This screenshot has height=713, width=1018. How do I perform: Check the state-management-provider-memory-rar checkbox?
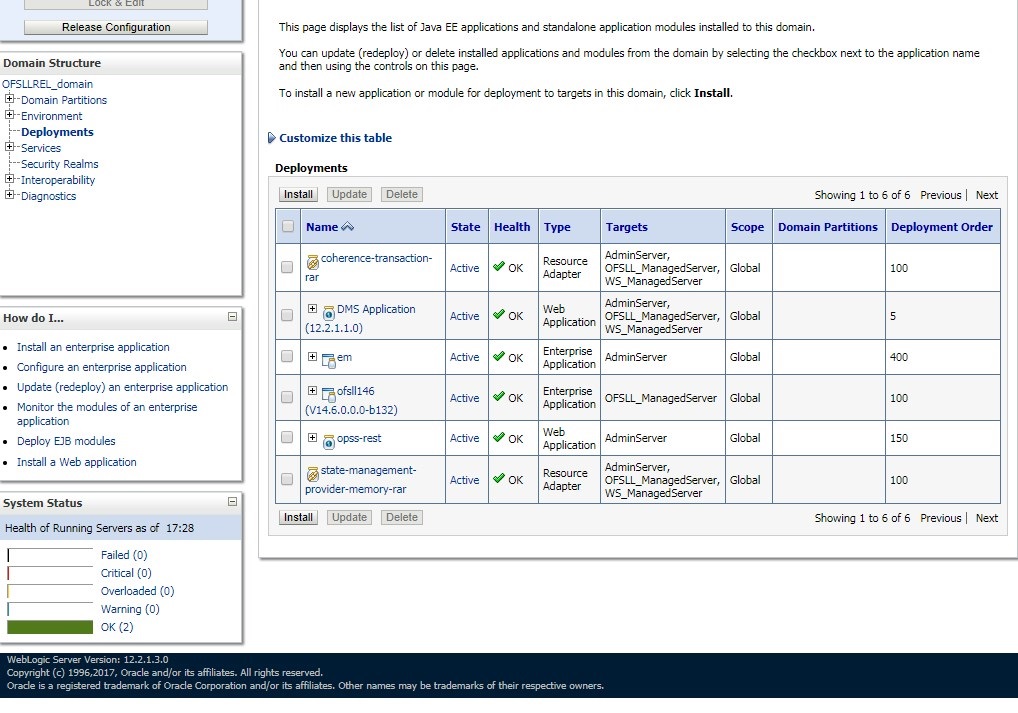(287, 479)
